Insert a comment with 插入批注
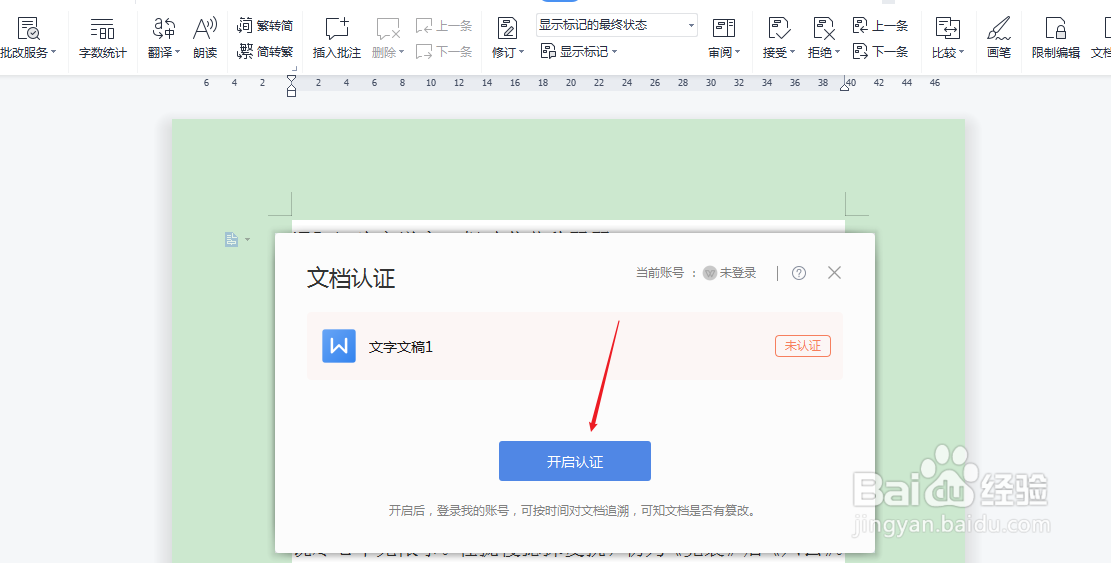1111x563 pixels. (337, 38)
